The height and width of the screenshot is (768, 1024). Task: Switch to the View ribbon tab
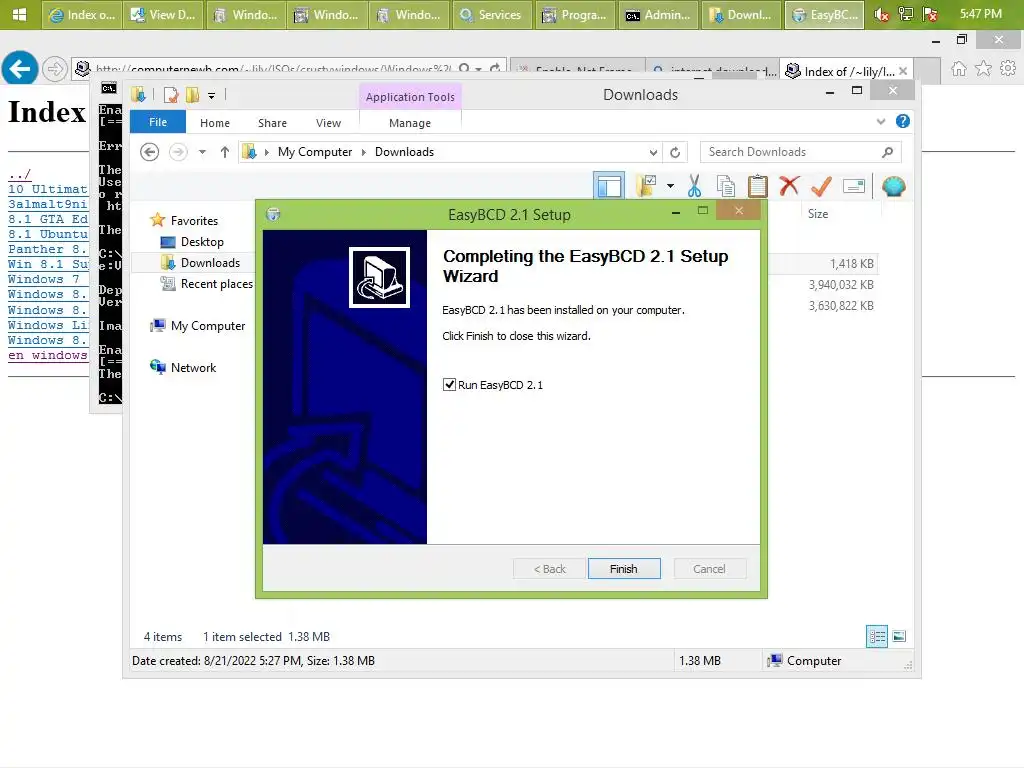(328, 123)
